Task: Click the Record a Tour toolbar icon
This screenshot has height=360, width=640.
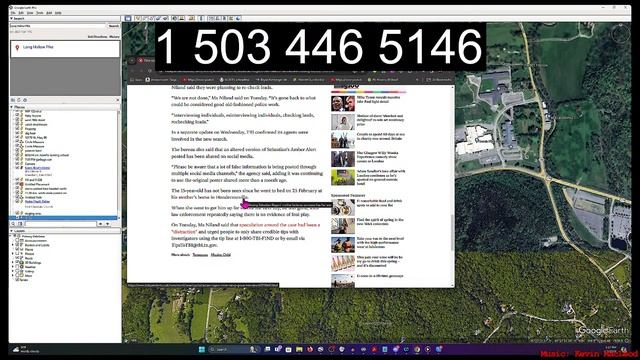Action: [165, 18]
